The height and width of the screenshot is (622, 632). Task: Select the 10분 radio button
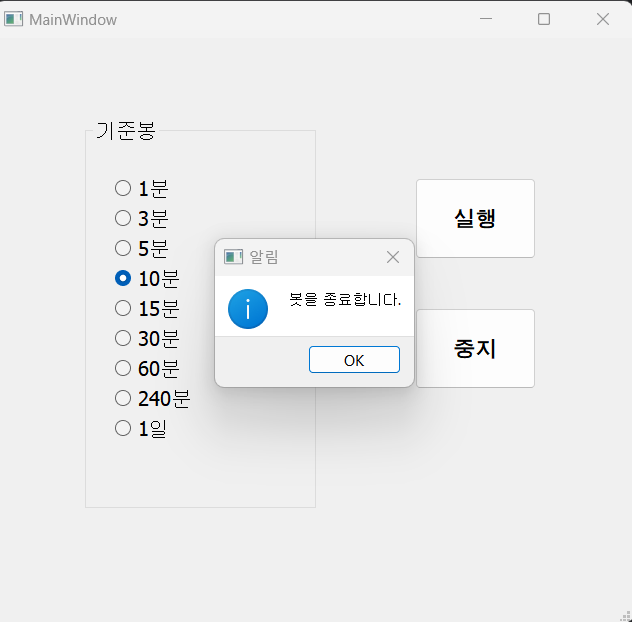pyautogui.click(x=147, y=278)
